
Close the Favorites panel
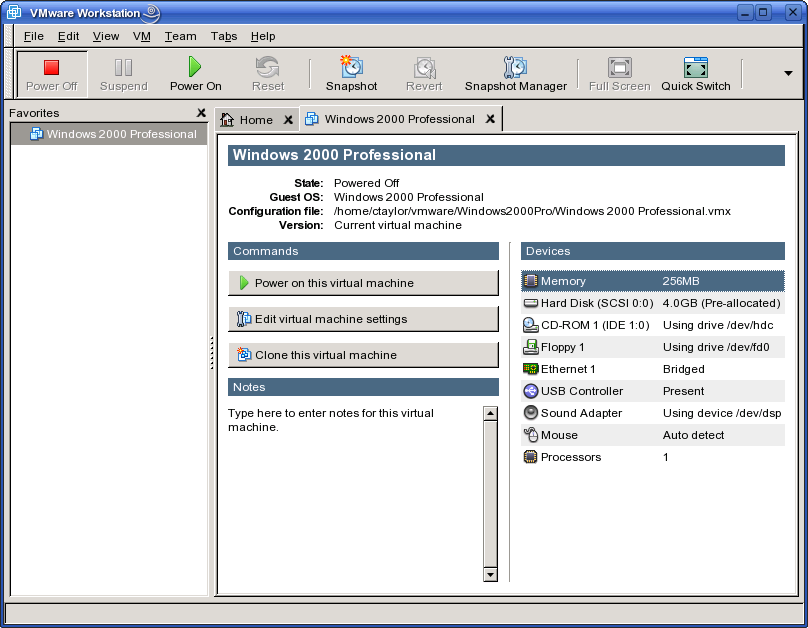[x=201, y=113]
